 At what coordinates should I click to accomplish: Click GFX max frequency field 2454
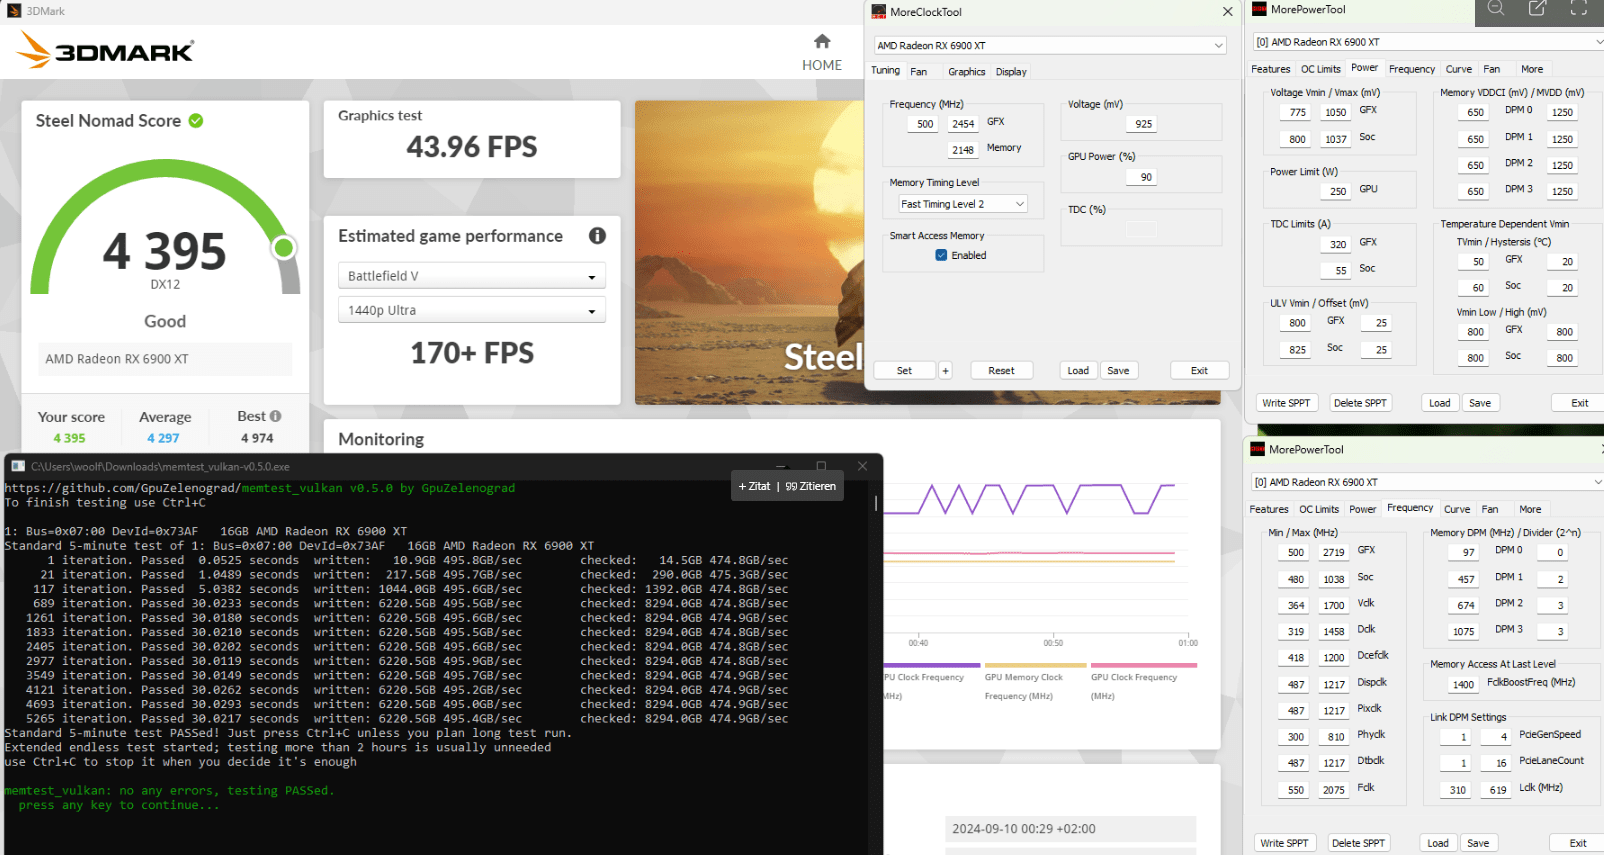coord(963,124)
